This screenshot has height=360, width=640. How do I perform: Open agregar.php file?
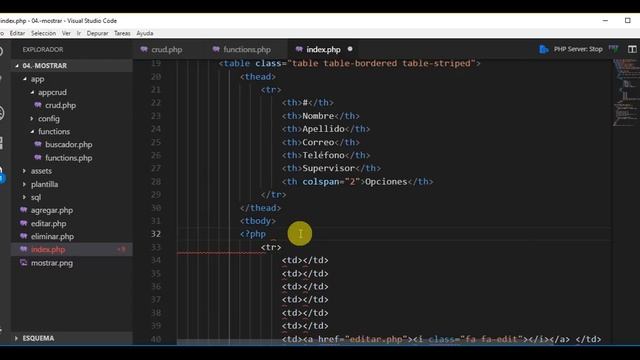pyautogui.click(x=52, y=210)
